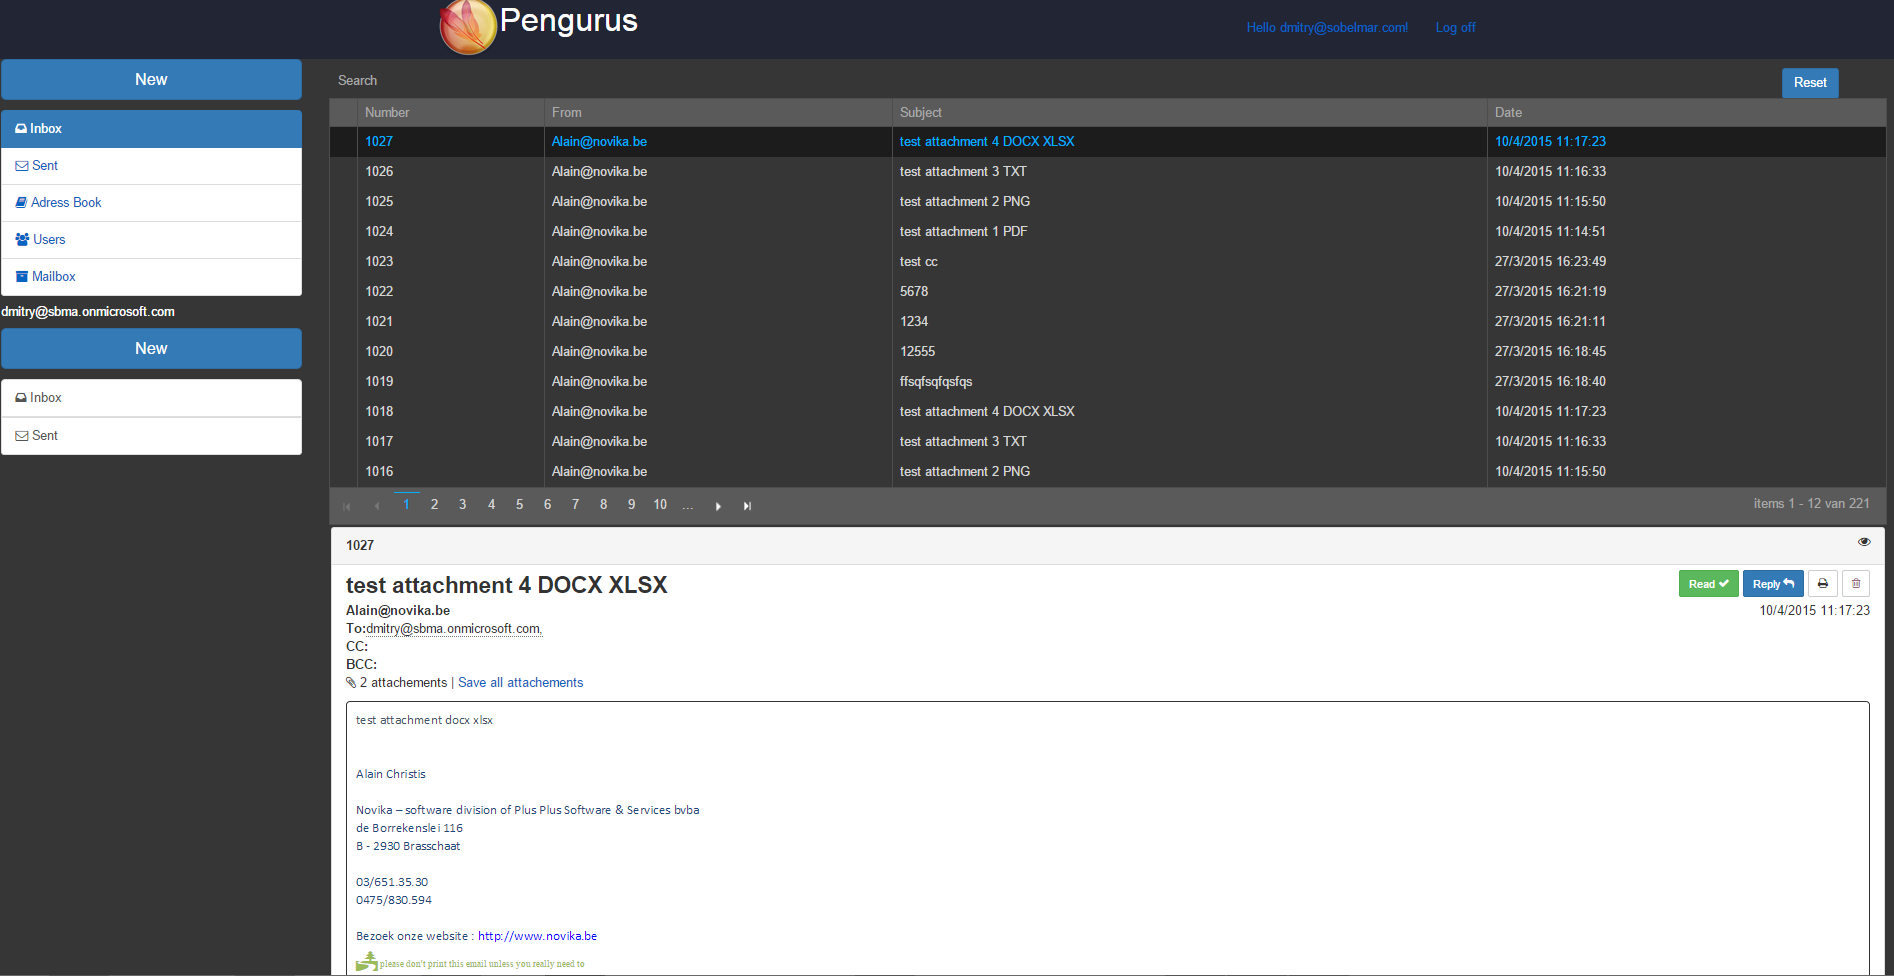Print the message with the printer icon
Viewport: 1894px width, 976px height.
click(1823, 584)
